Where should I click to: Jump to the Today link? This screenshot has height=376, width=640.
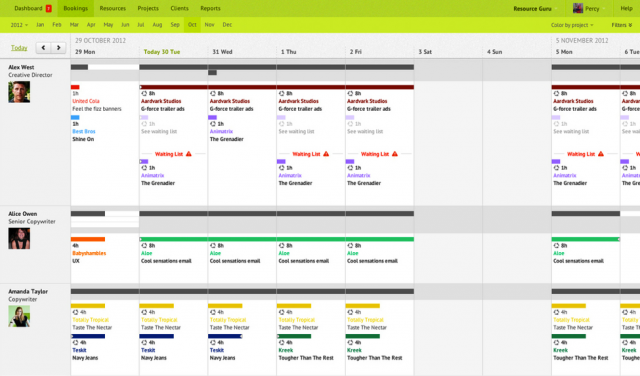coord(19,48)
